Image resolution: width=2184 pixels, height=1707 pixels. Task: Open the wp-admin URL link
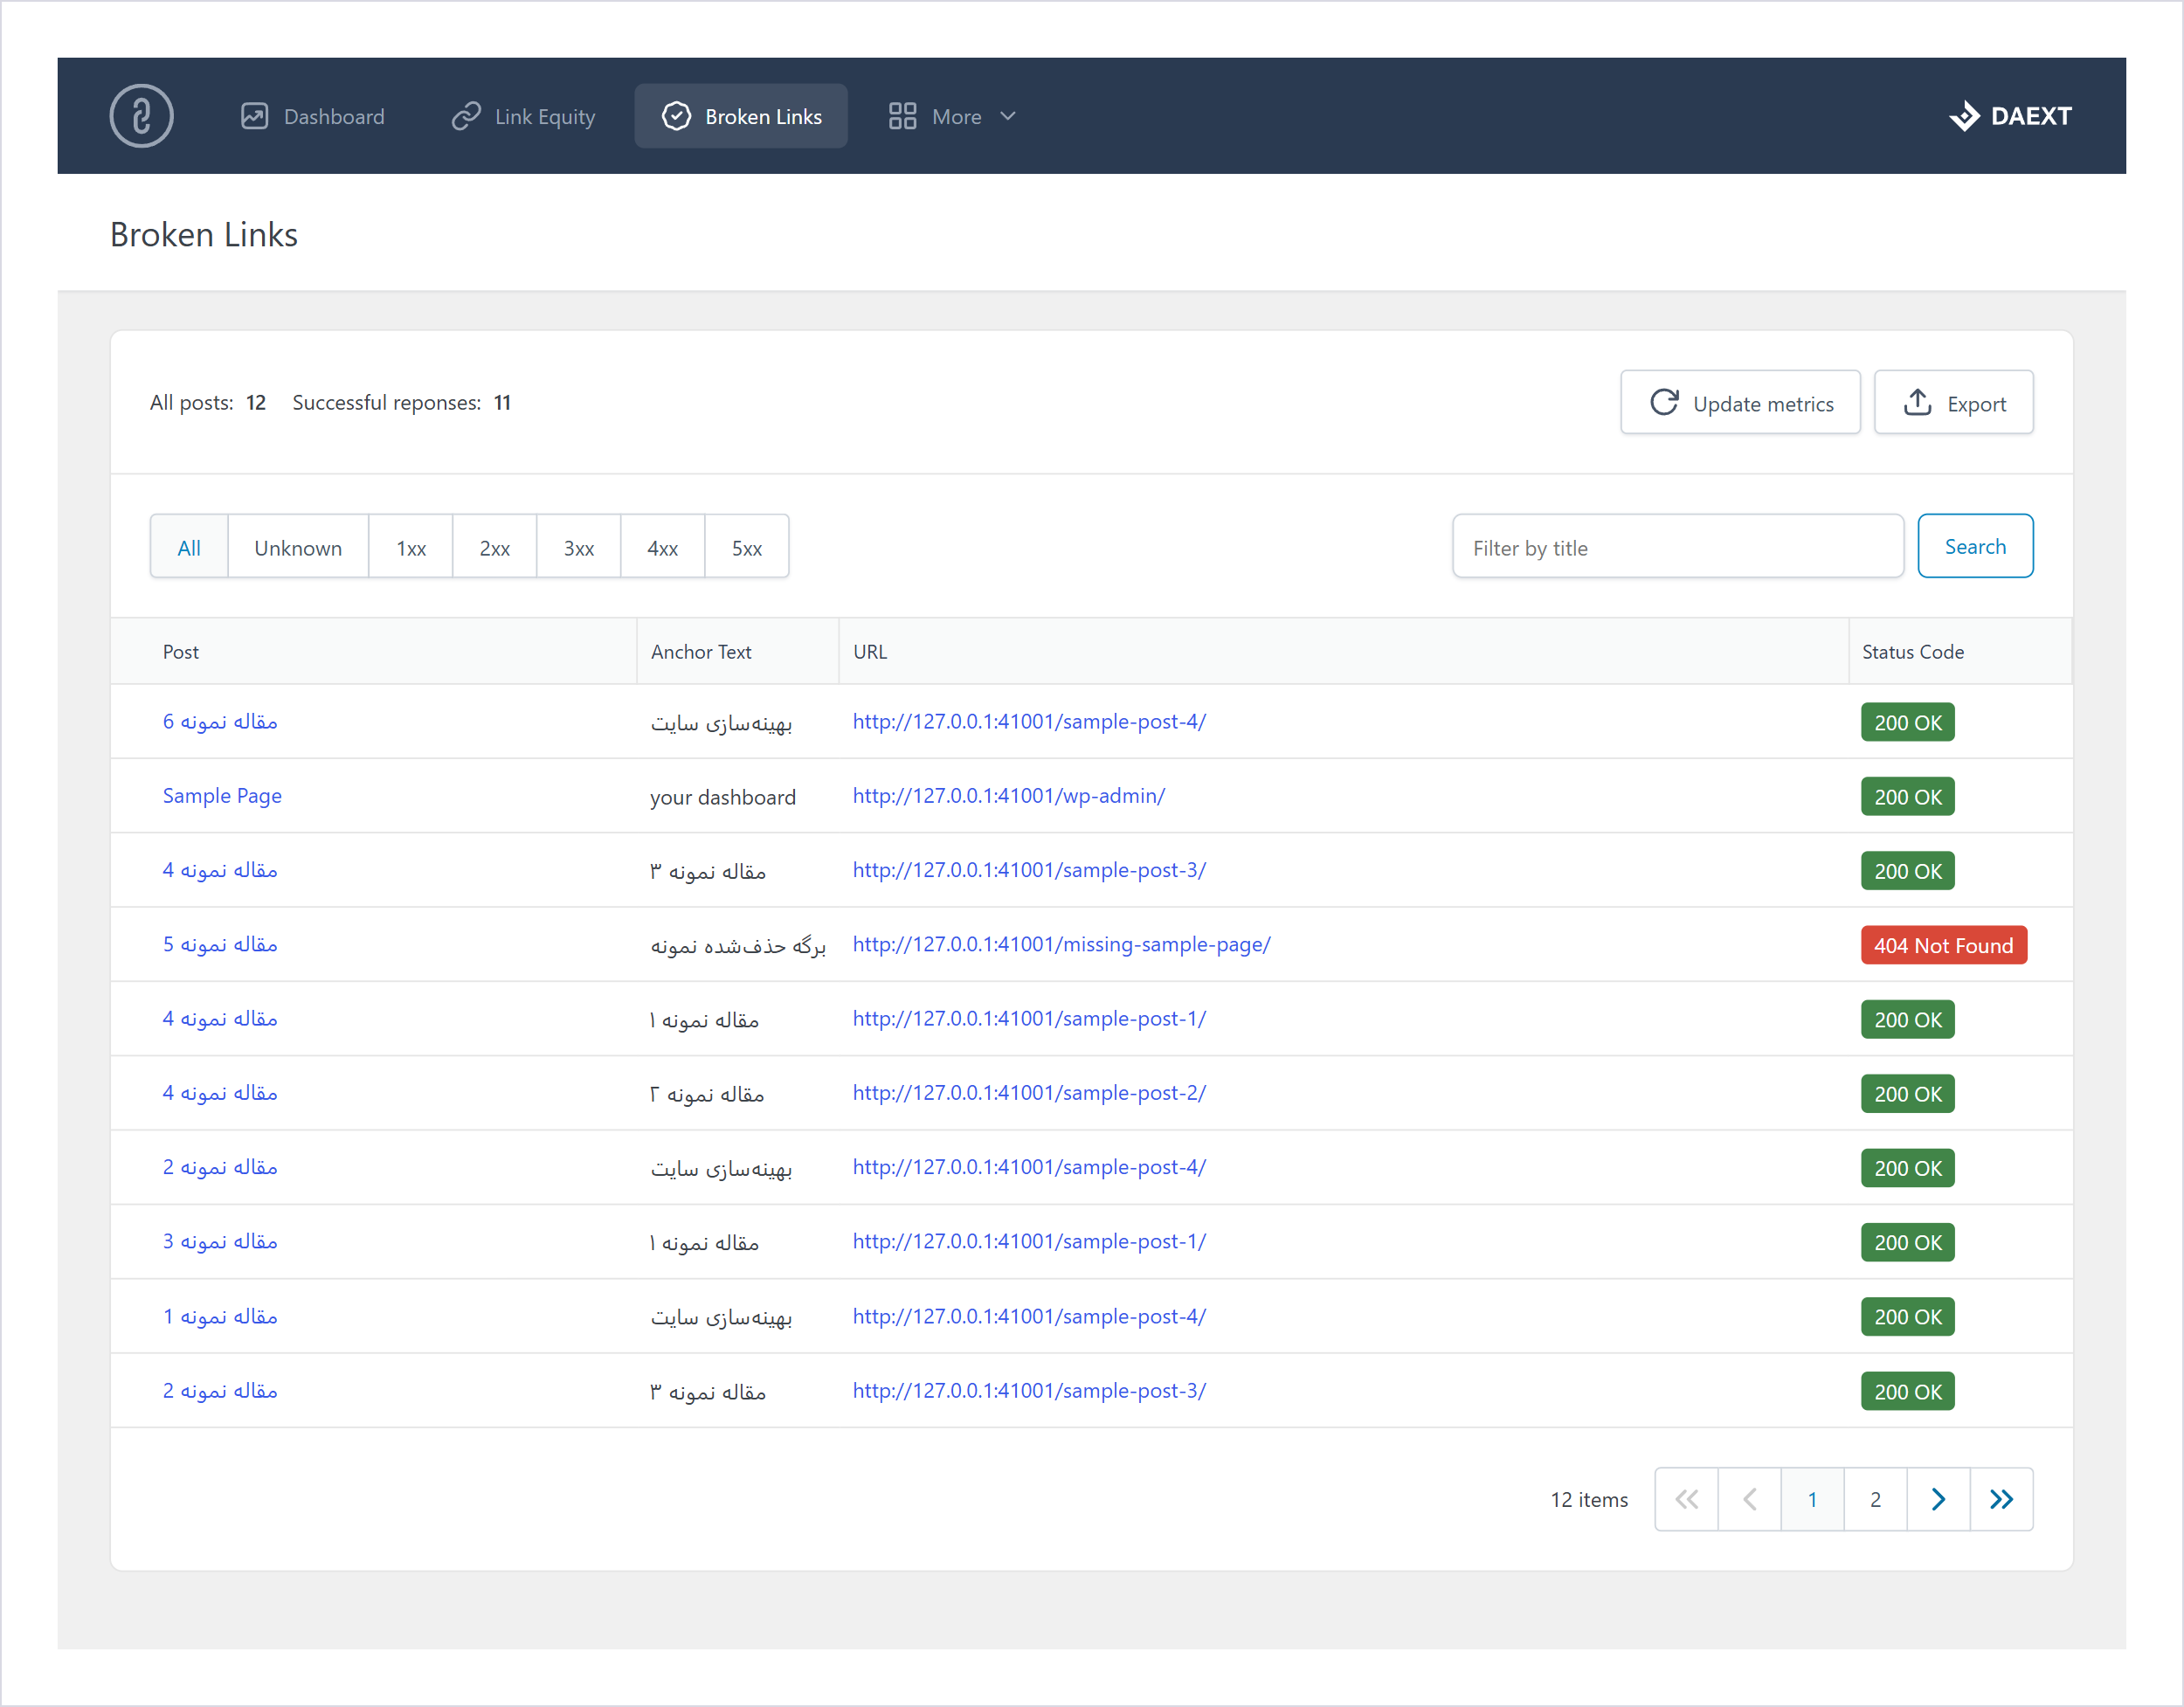pyautogui.click(x=1009, y=796)
